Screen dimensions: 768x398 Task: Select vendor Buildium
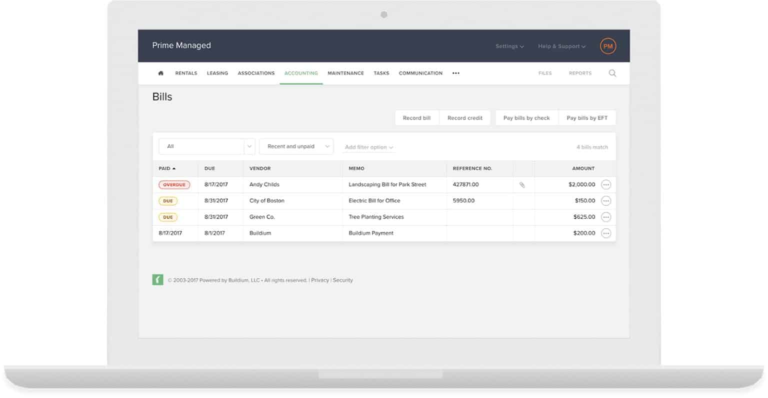point(260,233)
